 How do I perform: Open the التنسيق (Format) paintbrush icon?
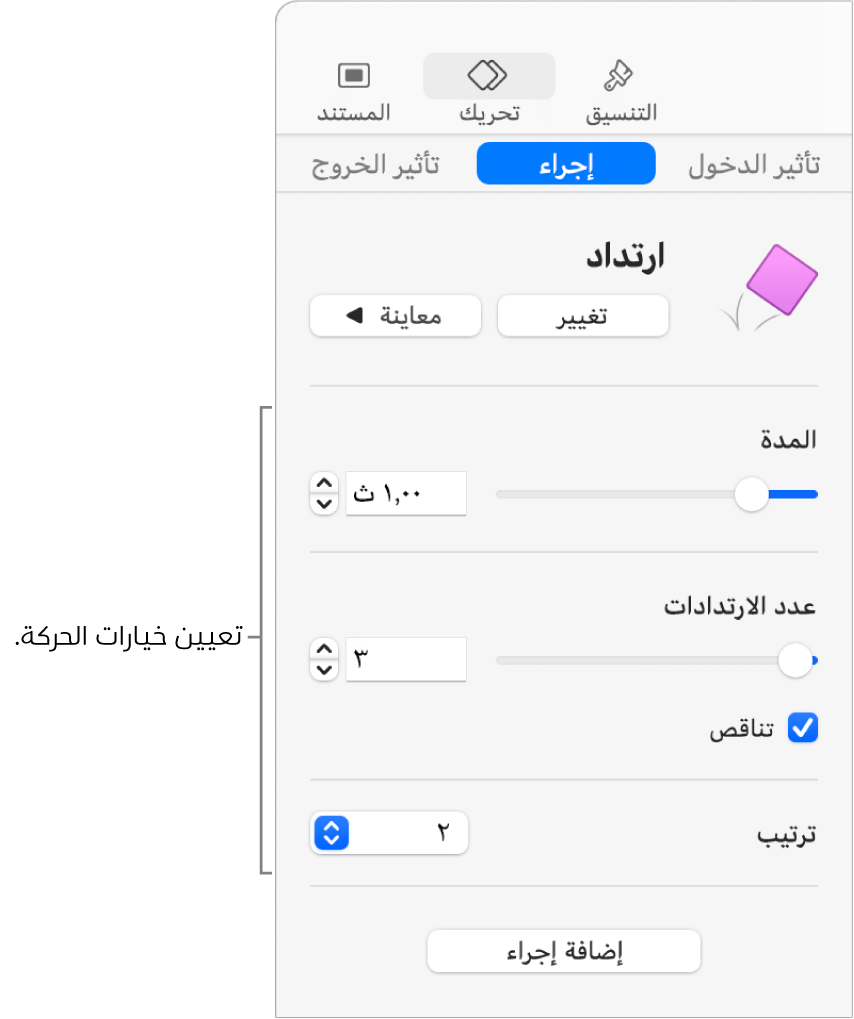620,76
